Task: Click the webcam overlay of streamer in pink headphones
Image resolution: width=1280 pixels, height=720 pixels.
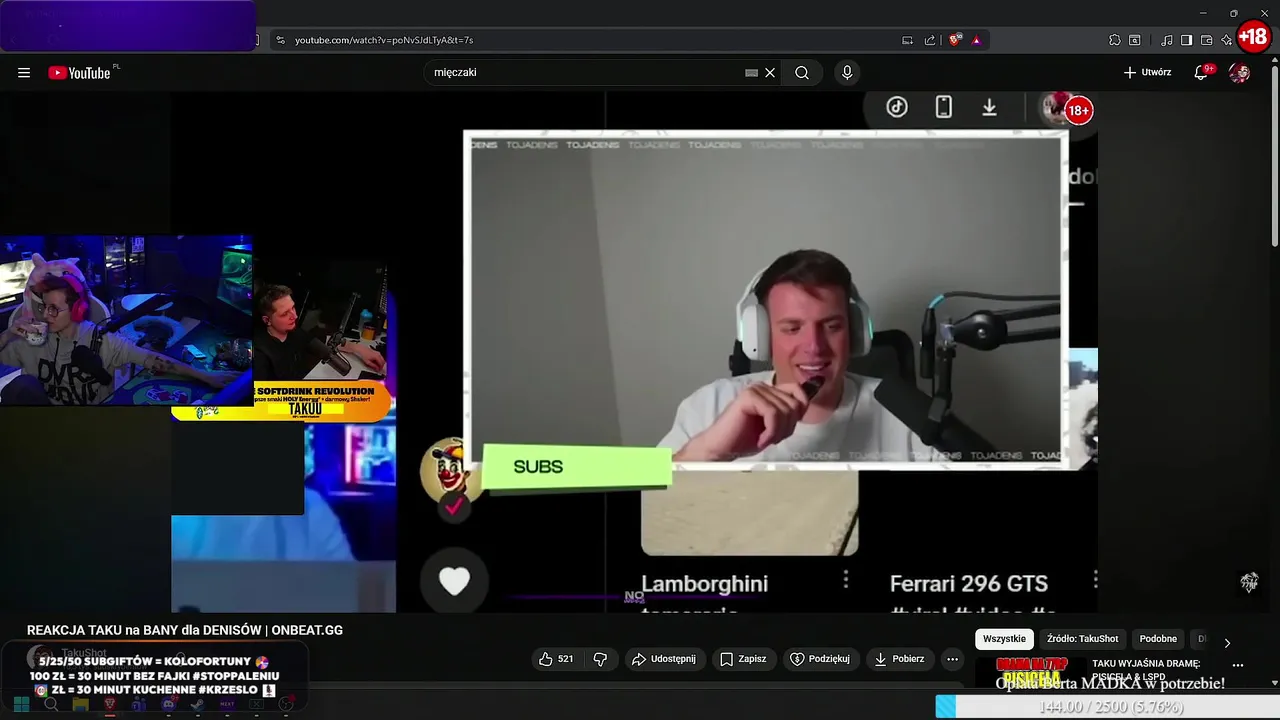Action: 126,320
